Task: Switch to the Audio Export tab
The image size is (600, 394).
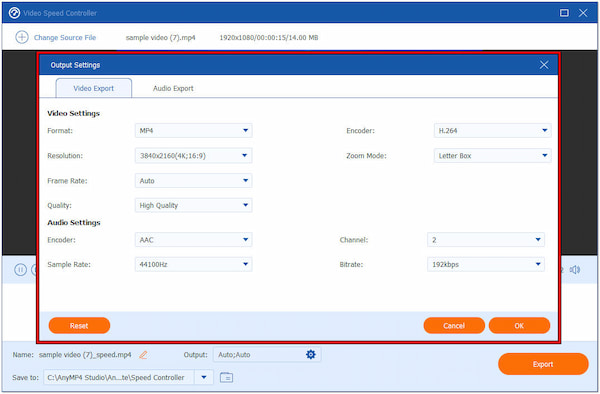Action: (x=173, y=88)
